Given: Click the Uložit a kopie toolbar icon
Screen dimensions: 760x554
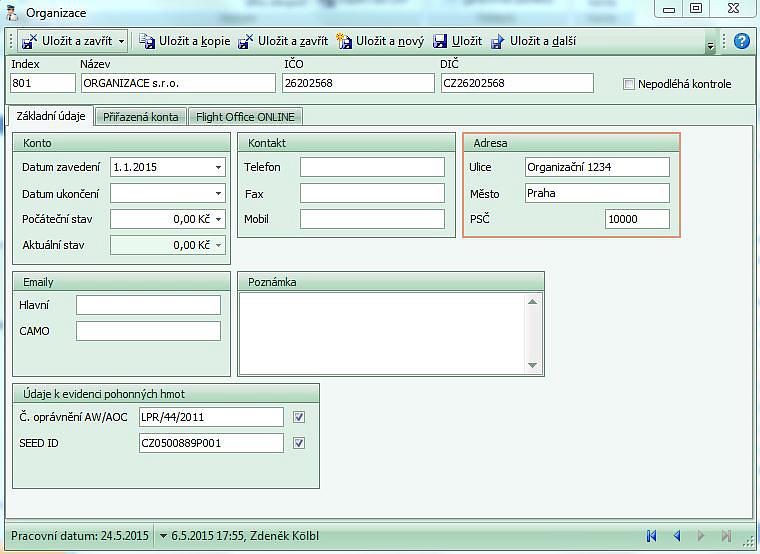Looking at the screenshot, I should tap(147, 41).
